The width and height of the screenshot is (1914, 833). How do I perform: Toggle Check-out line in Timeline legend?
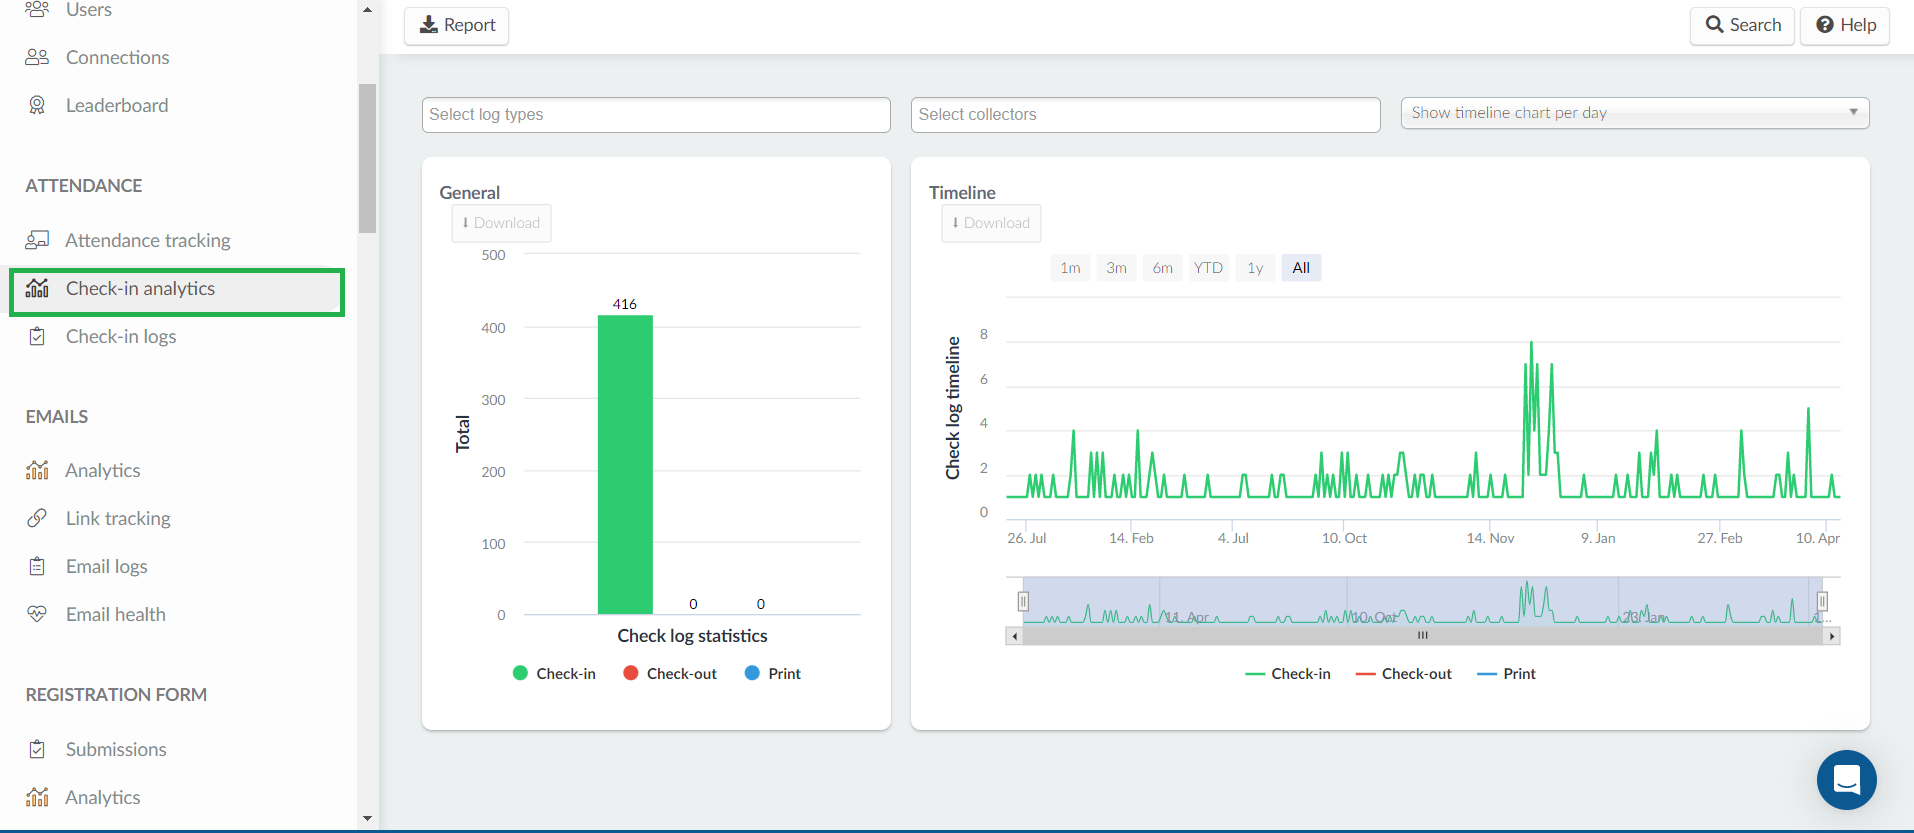coord(1404,674)
